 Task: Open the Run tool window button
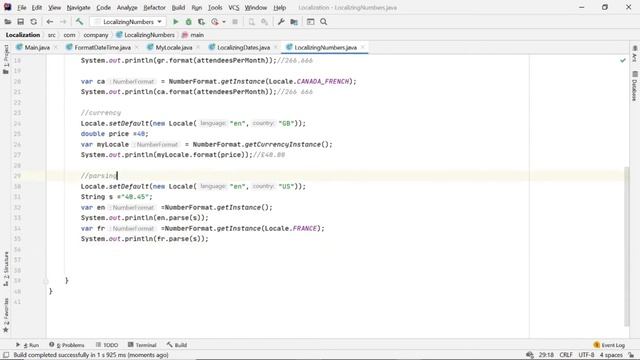(x=27, y=345)
